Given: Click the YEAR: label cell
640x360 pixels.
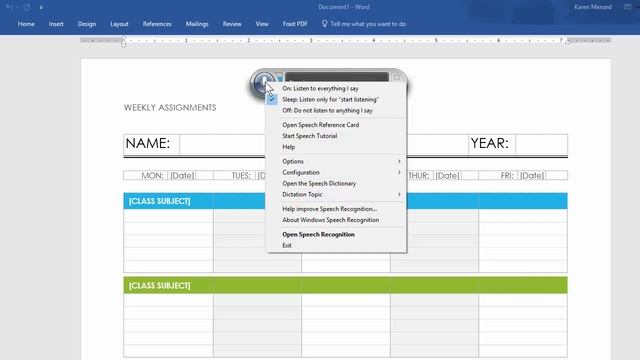Looking at the screenshot, I should click(492, 144).
